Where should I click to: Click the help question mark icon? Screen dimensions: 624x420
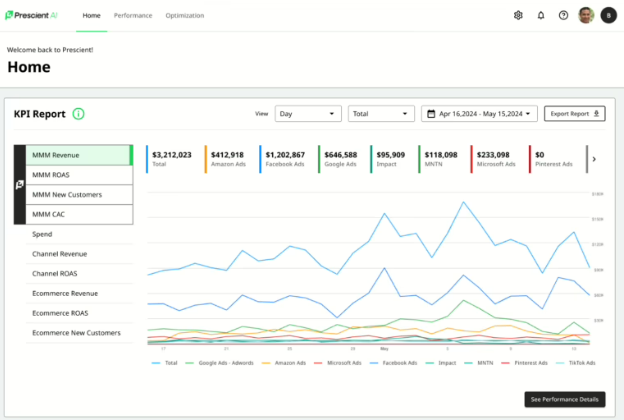pos(563,16)
